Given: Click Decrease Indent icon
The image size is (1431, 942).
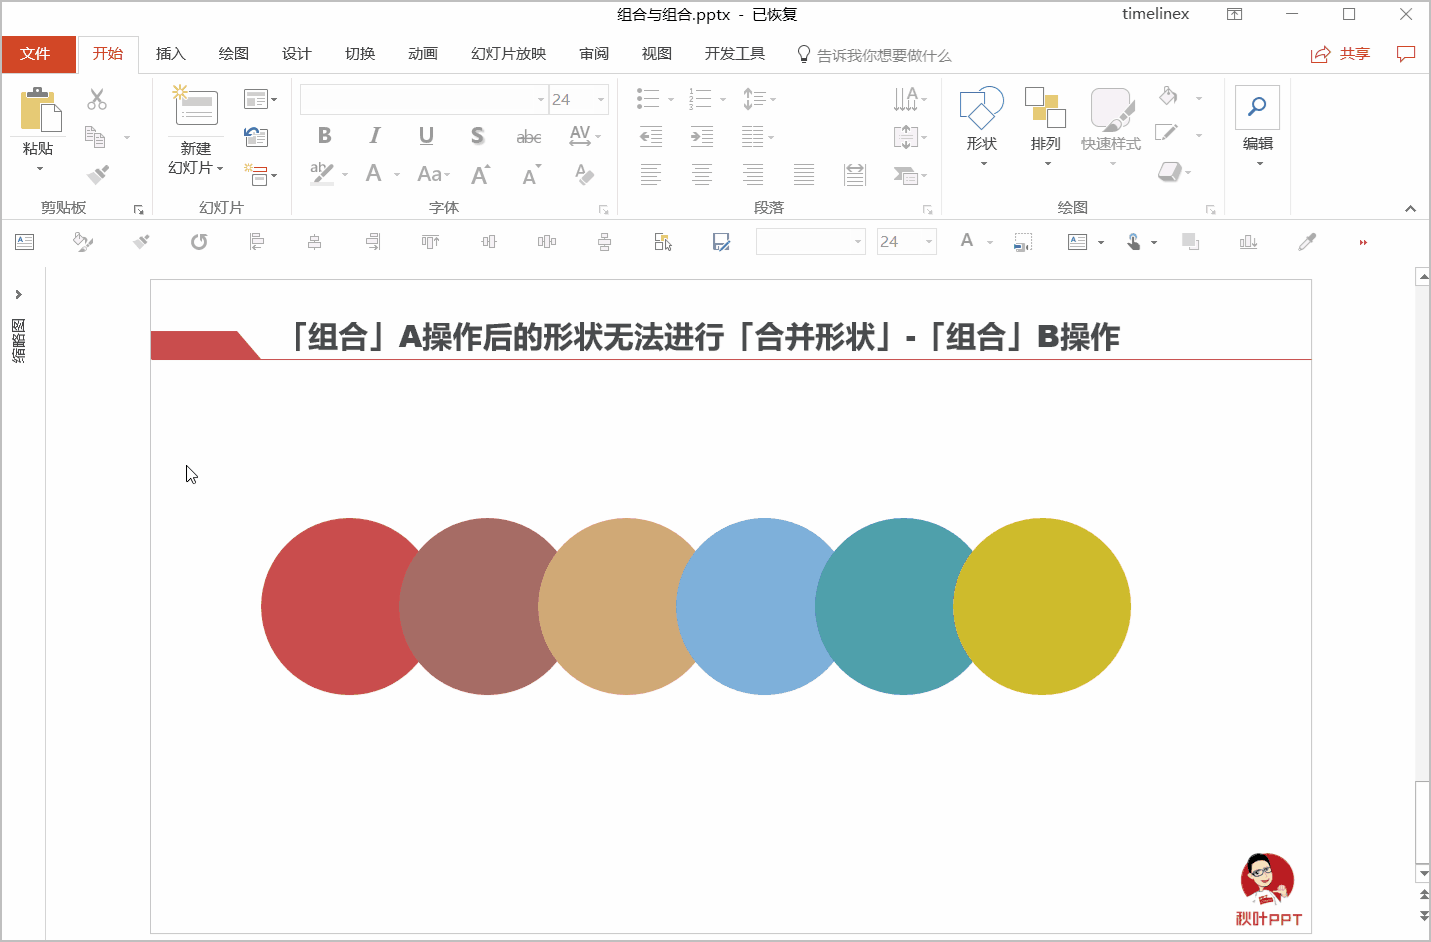Looking at the screenshot, I should (x=651, y=137).
